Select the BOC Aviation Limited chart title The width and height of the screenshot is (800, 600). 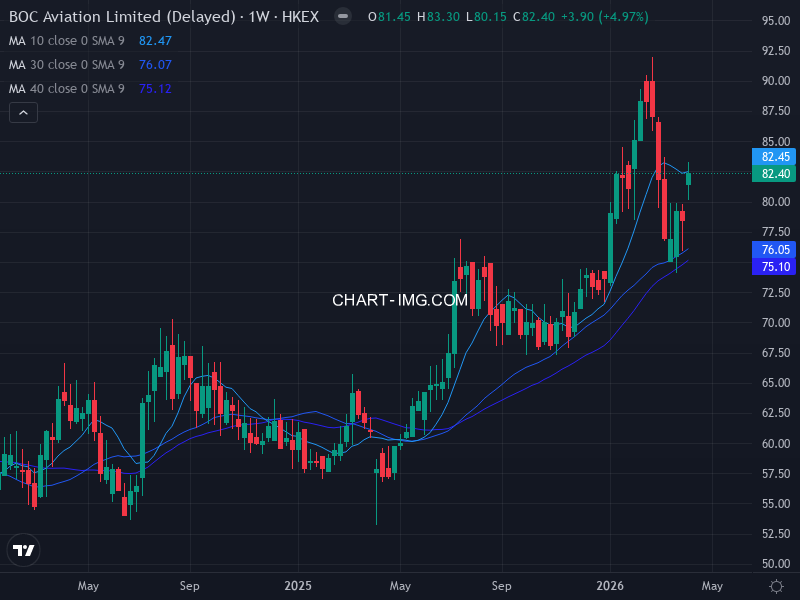click(164, 17)
